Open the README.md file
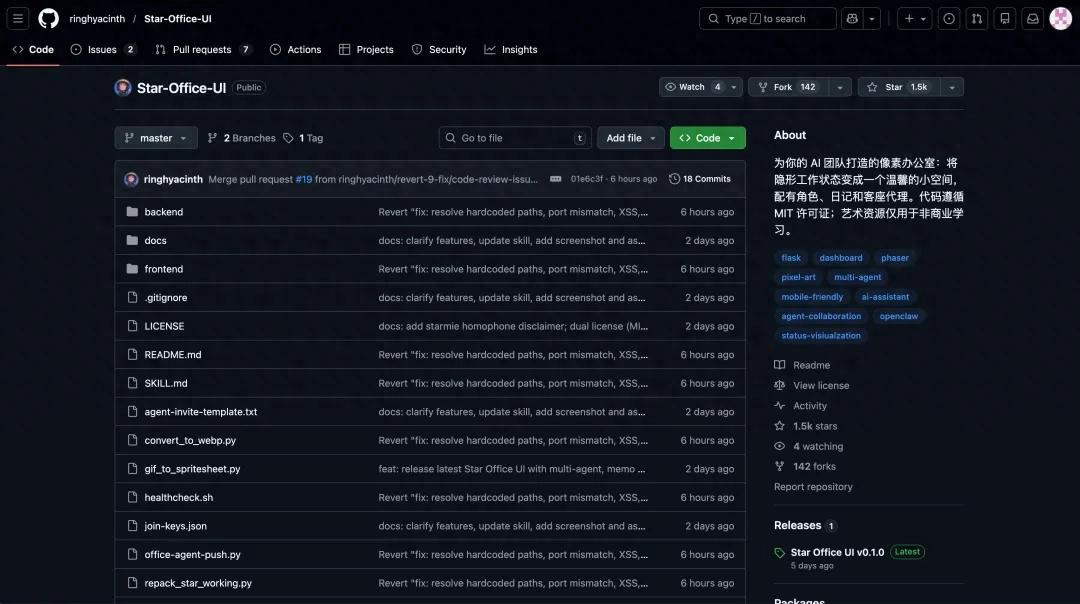 click(x=174, y=354)
